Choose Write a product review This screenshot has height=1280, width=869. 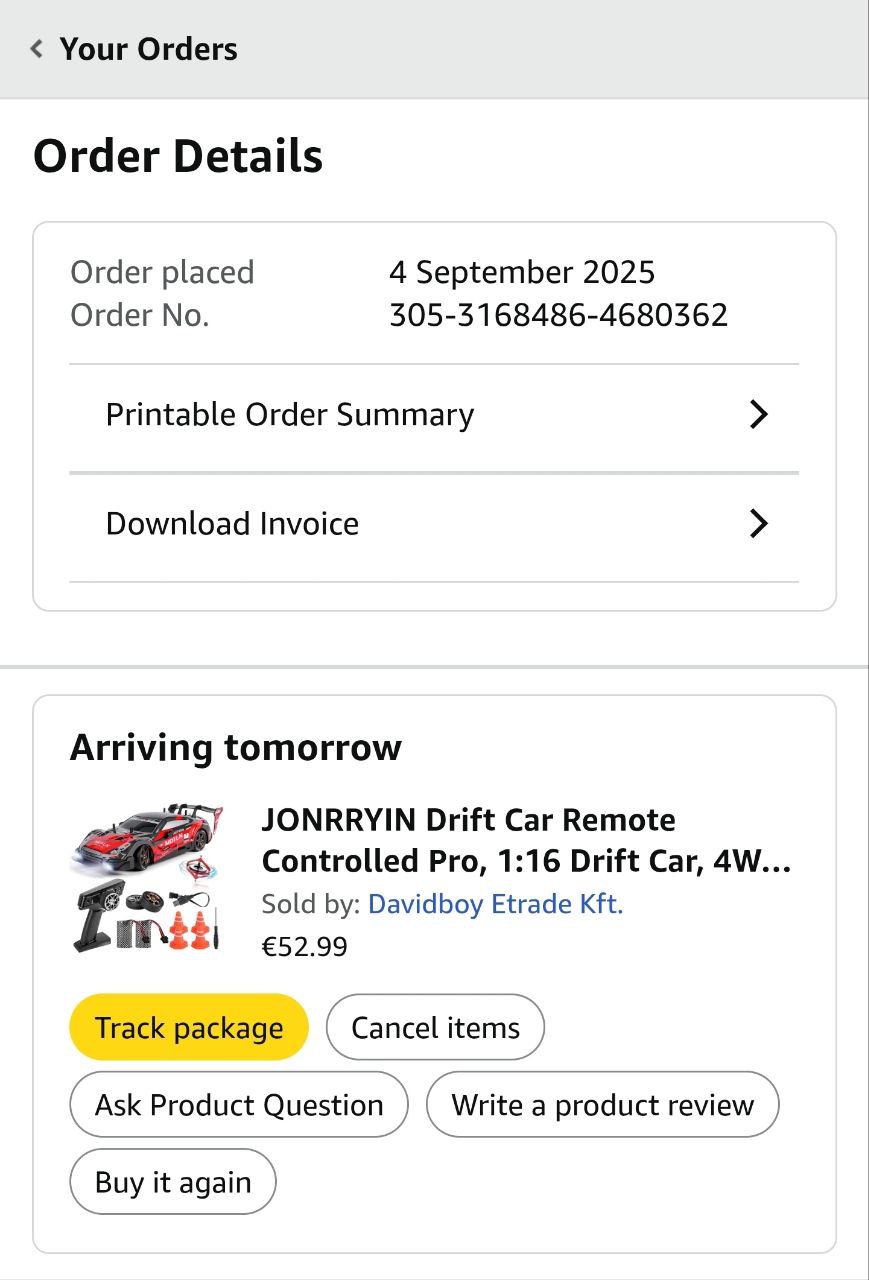602,1105
